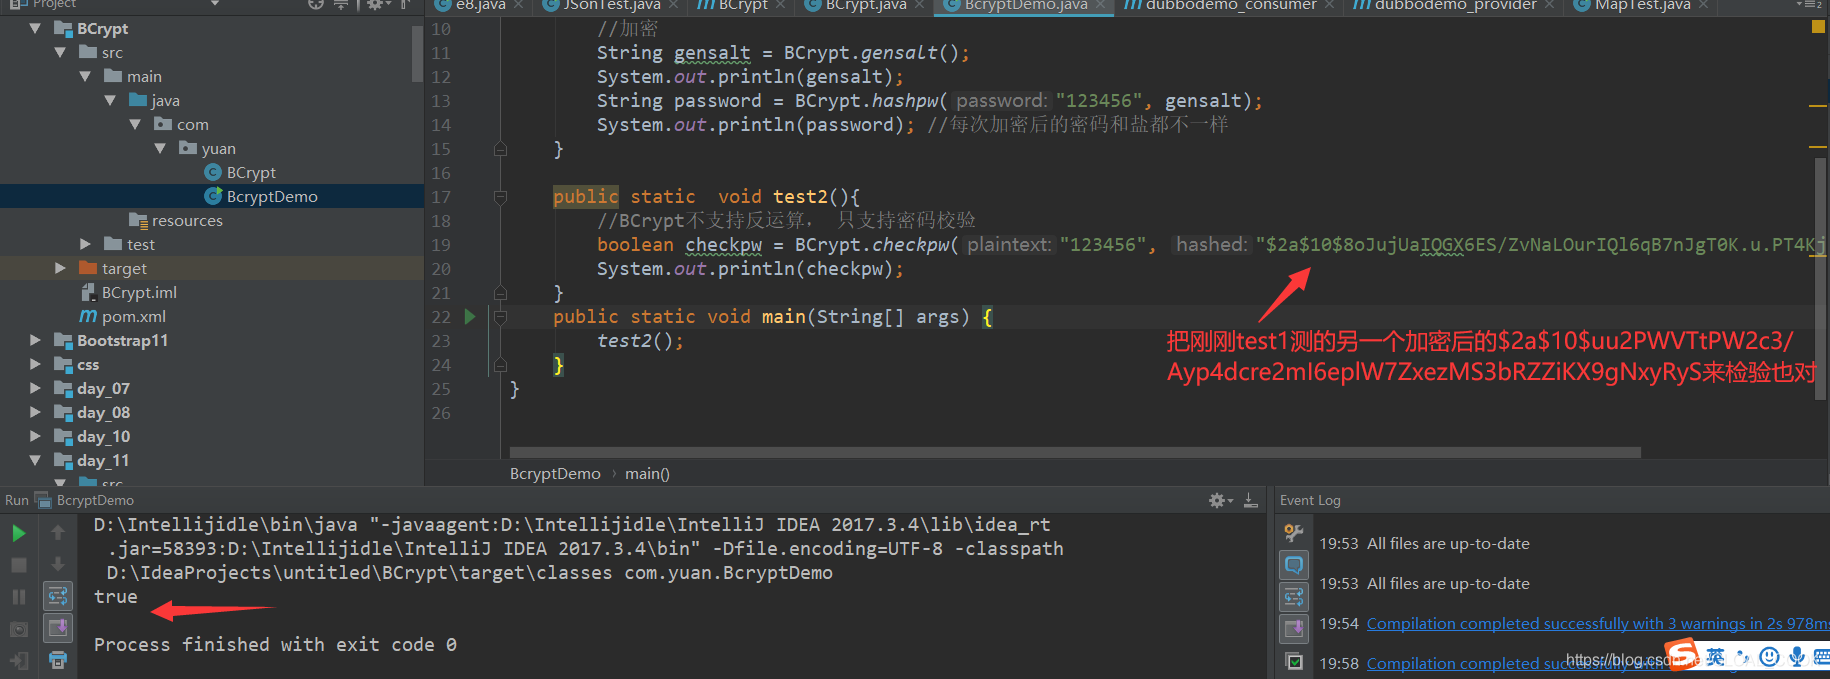This screenshot has height=679, width=1830.
Task: Collapse the java source folder node
Action: point(110,100)
